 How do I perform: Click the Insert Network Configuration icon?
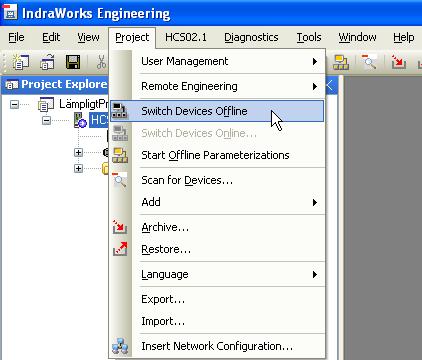pyautogui.click(x=120, y=346)
